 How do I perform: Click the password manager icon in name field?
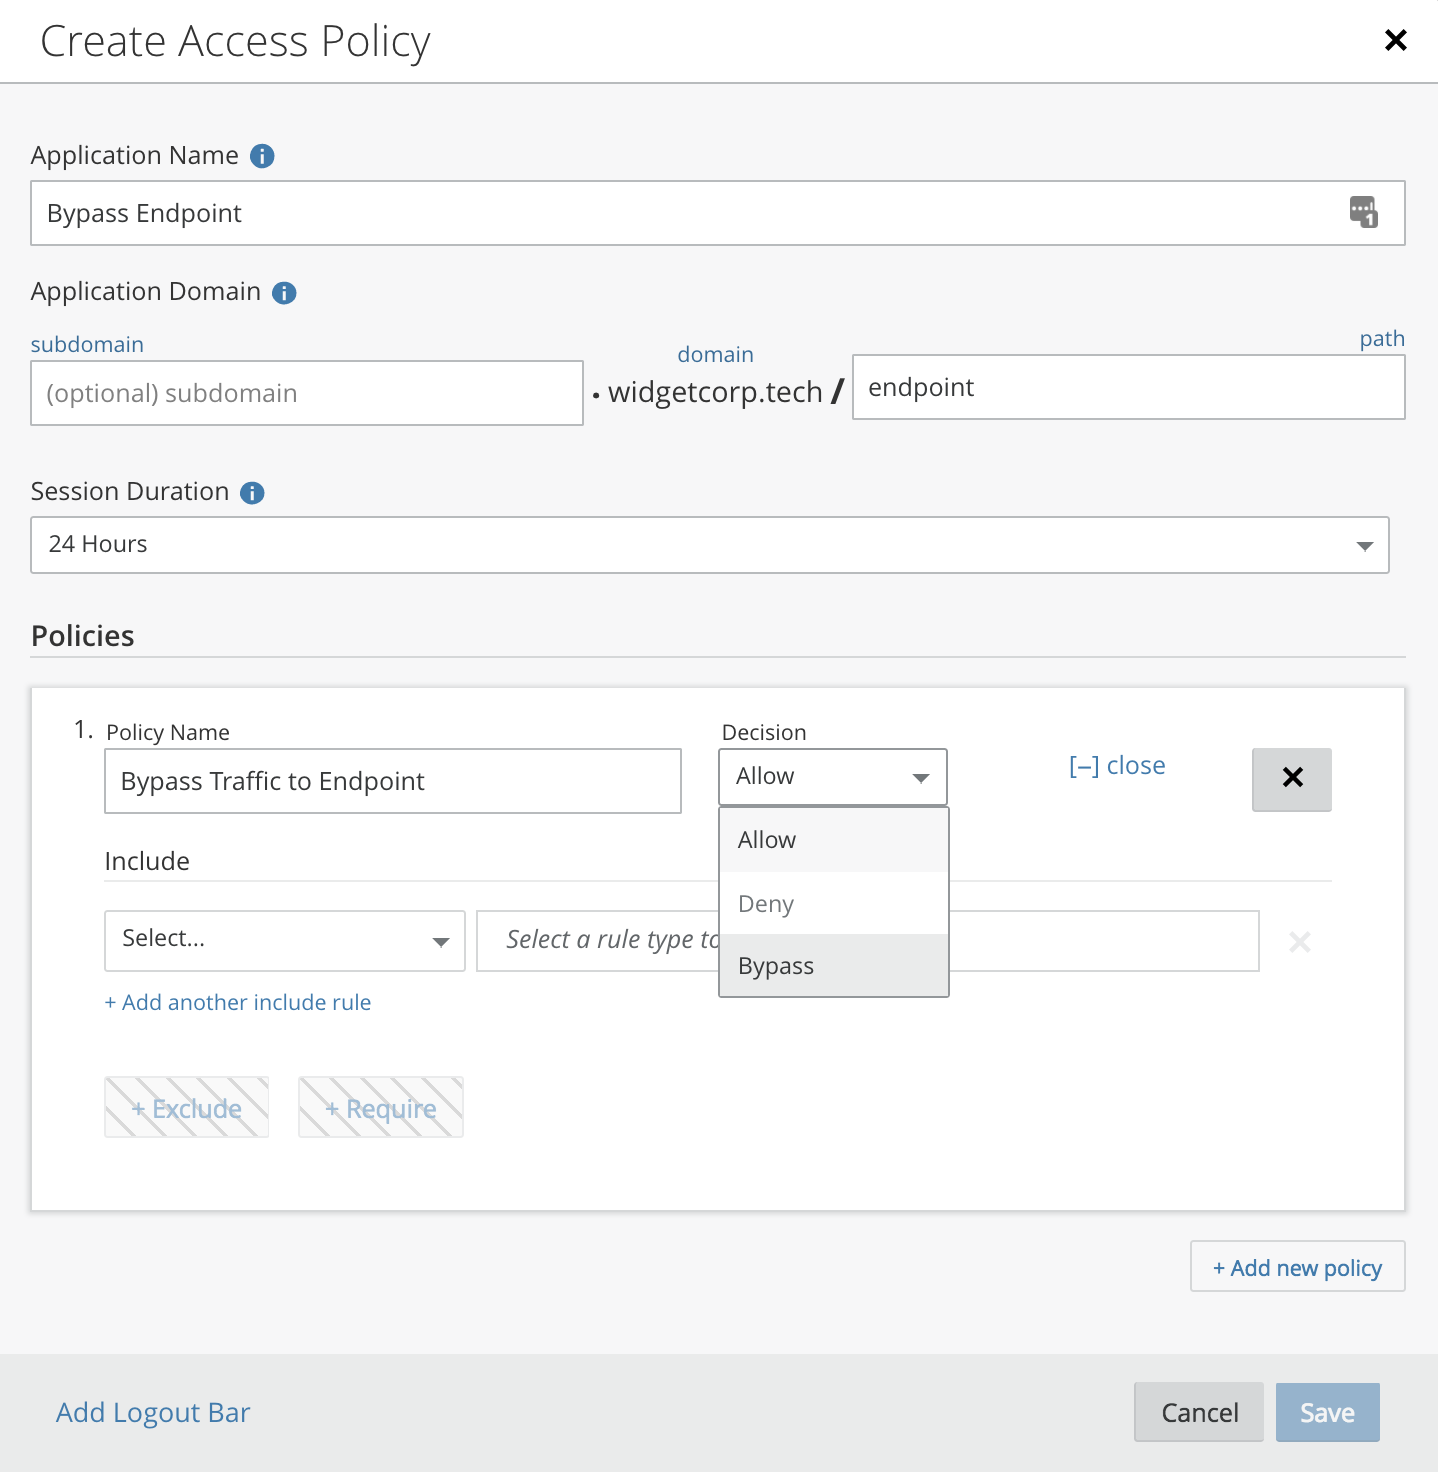pos(1363,212)
